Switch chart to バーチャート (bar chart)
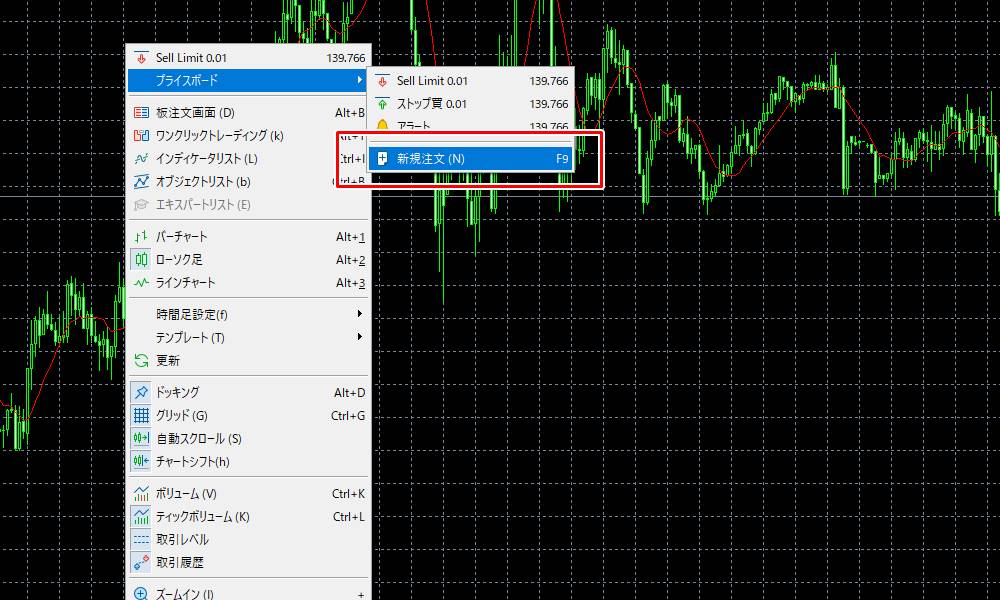This screenshot has height=600, width=1000. pyautogui.click(x=200, y=236)
